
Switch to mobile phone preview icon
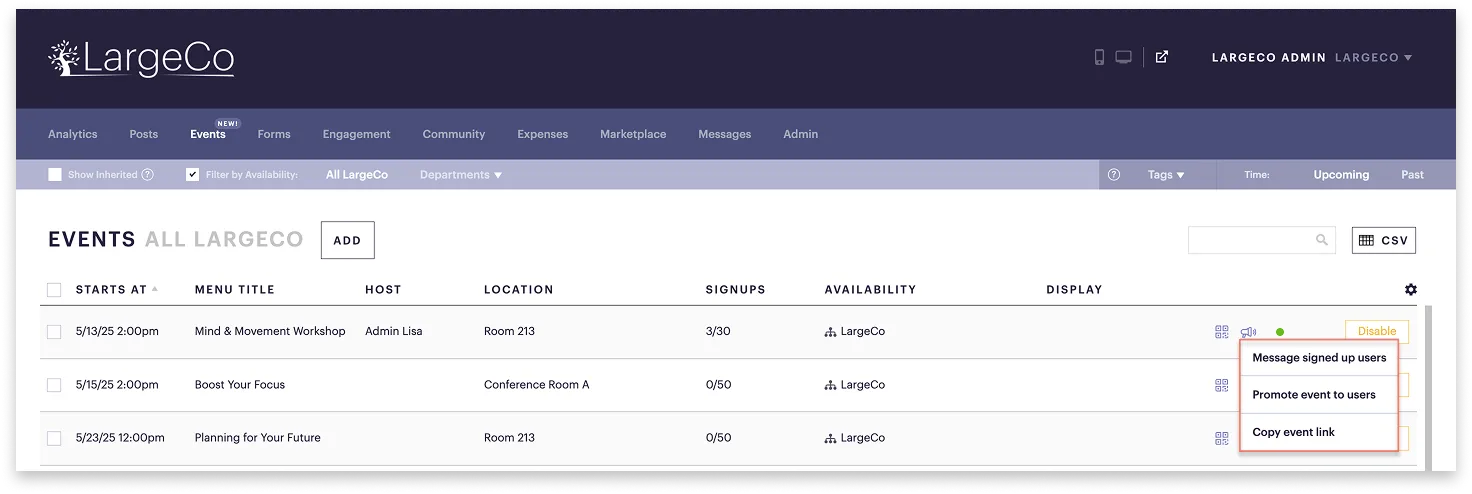point(1099,57)
